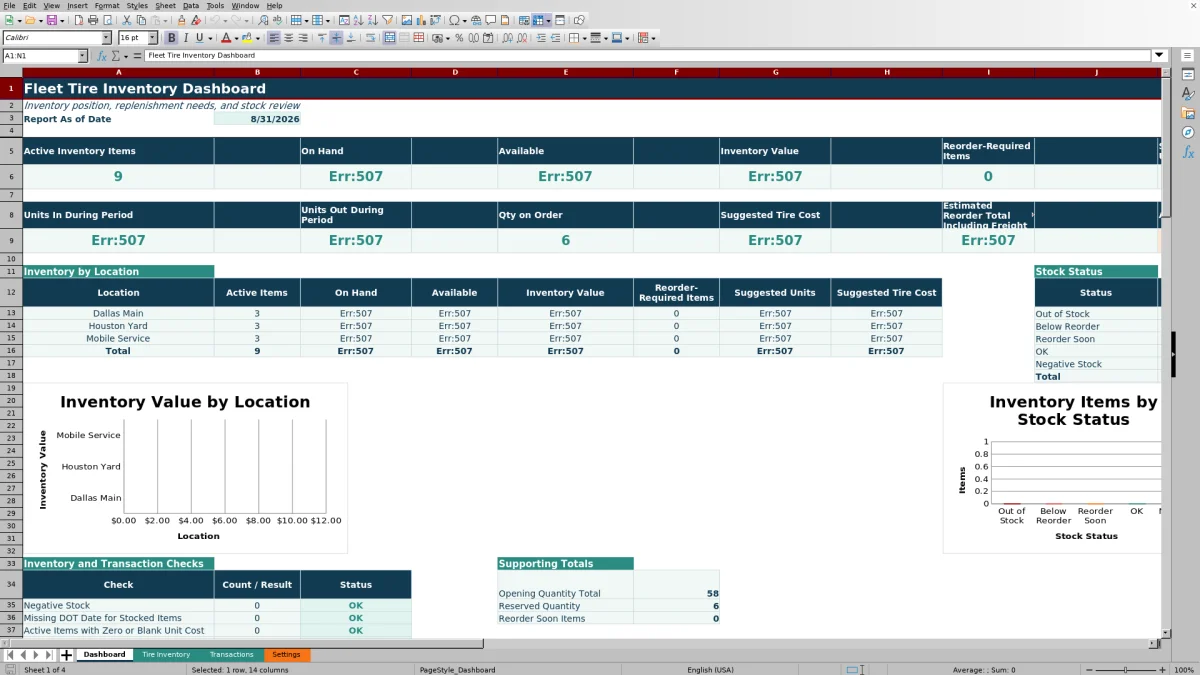The width and height of the screenshot is (1200, 675).
Task: Toggle Bold formatting
Action: (x=171, y=38)
